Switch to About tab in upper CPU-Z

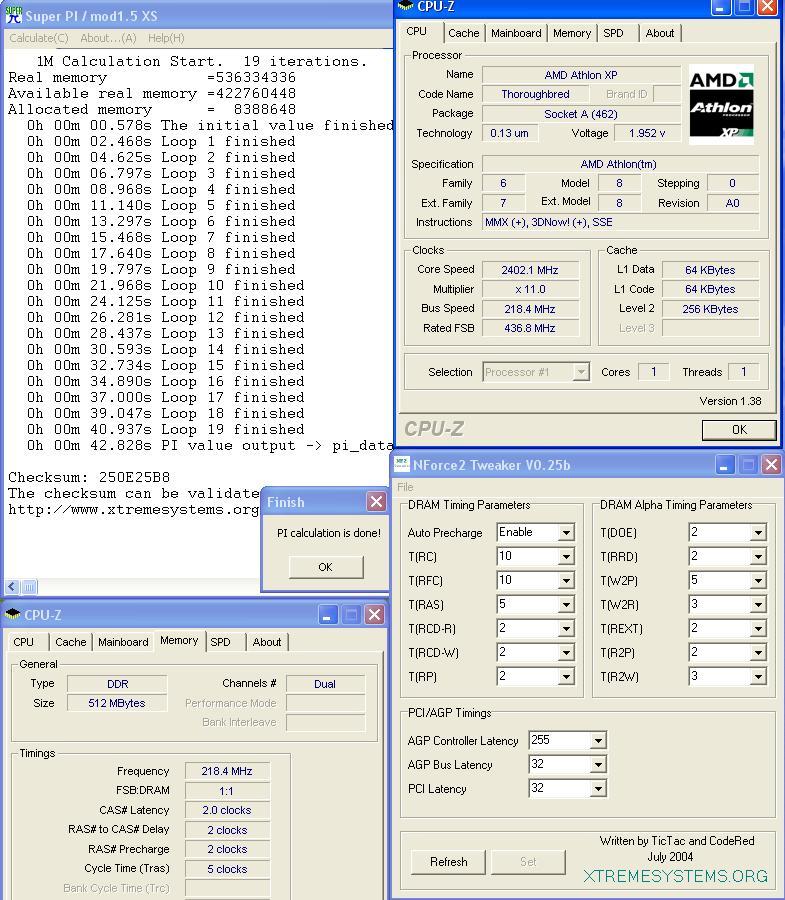click(660, 33)
